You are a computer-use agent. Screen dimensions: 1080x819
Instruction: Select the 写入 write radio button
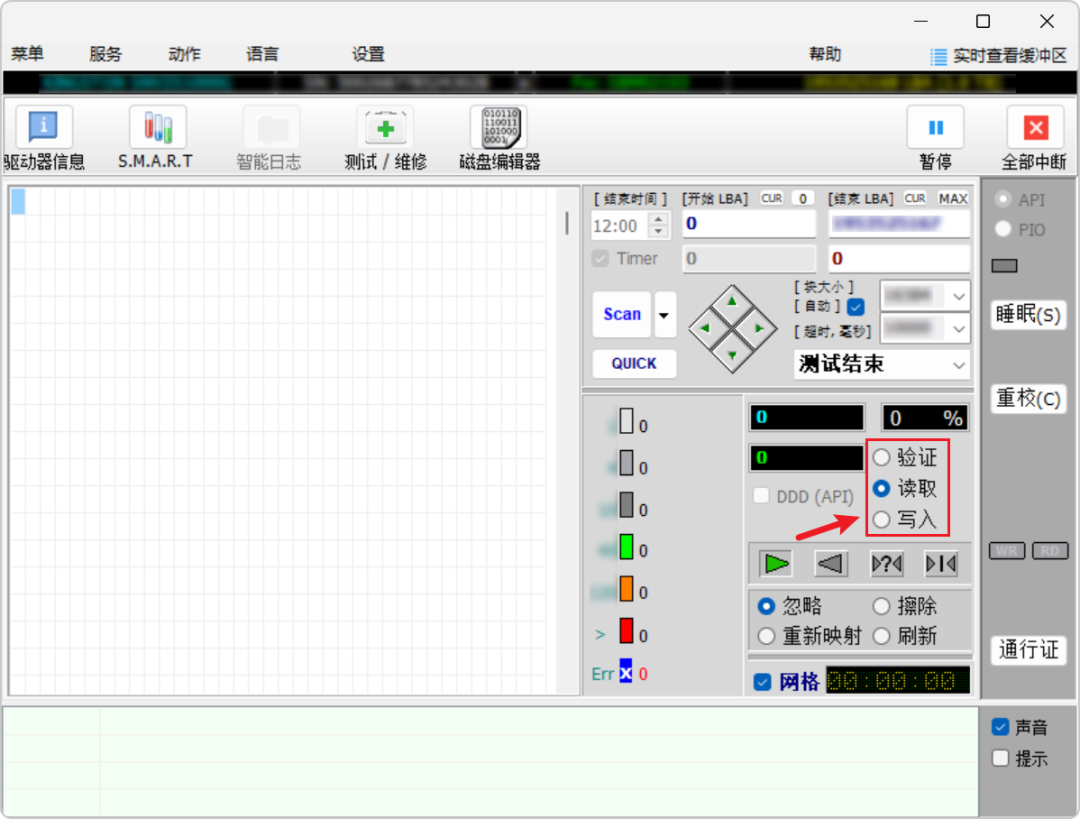[882, 519]
